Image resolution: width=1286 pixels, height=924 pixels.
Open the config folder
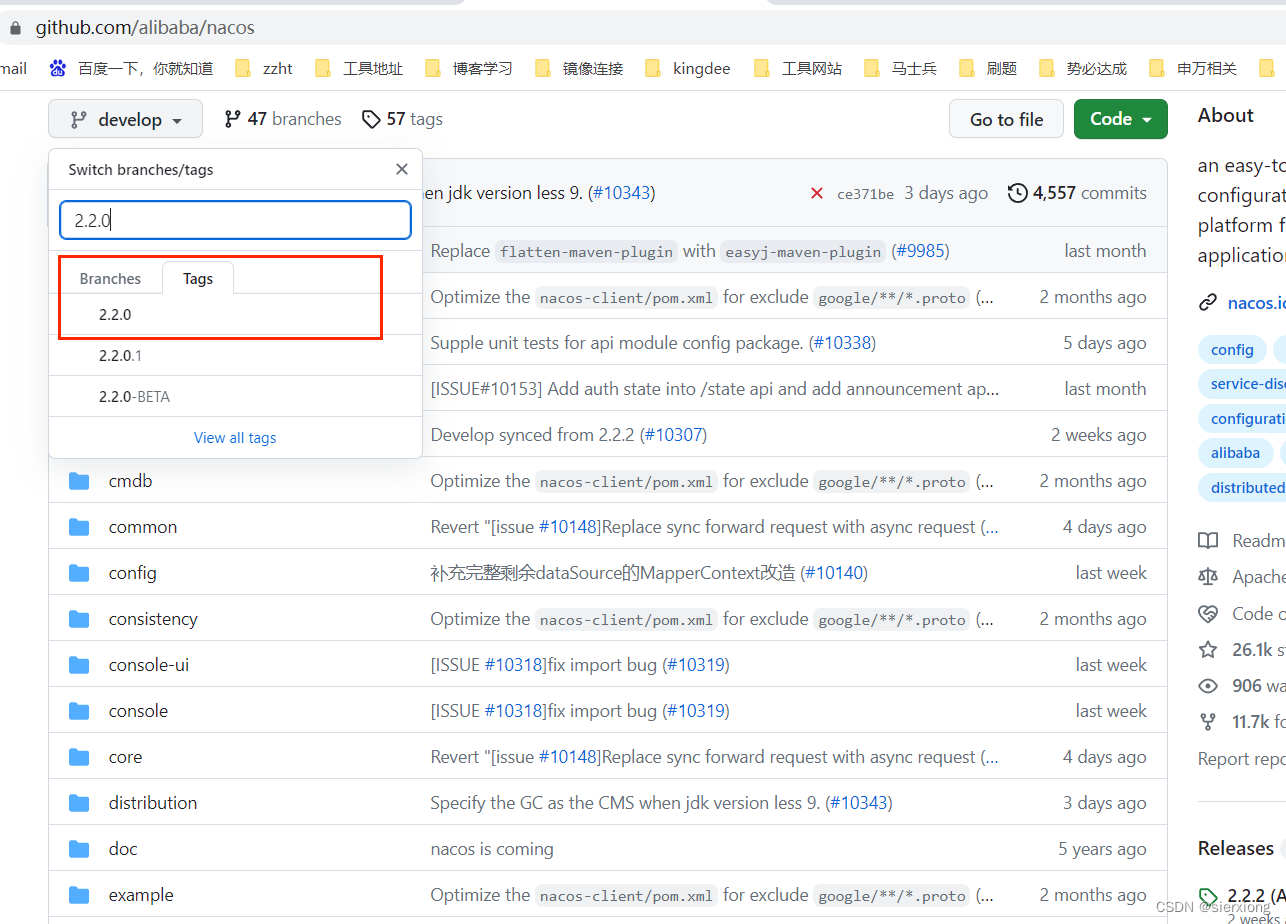coord(132,573)
